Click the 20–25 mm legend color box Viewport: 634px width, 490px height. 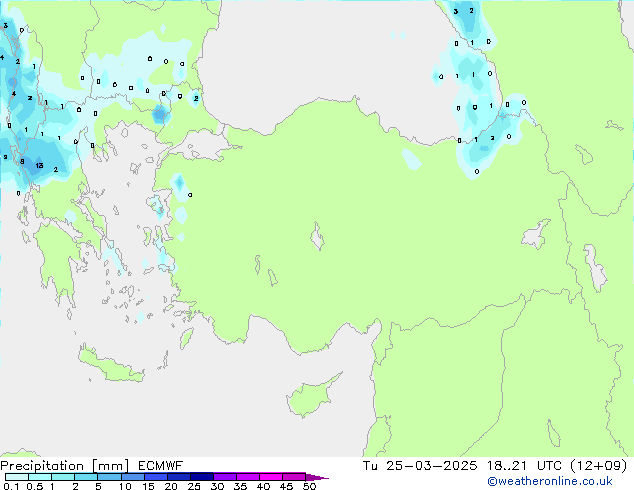pyautogui.click(x=179, y=477)
